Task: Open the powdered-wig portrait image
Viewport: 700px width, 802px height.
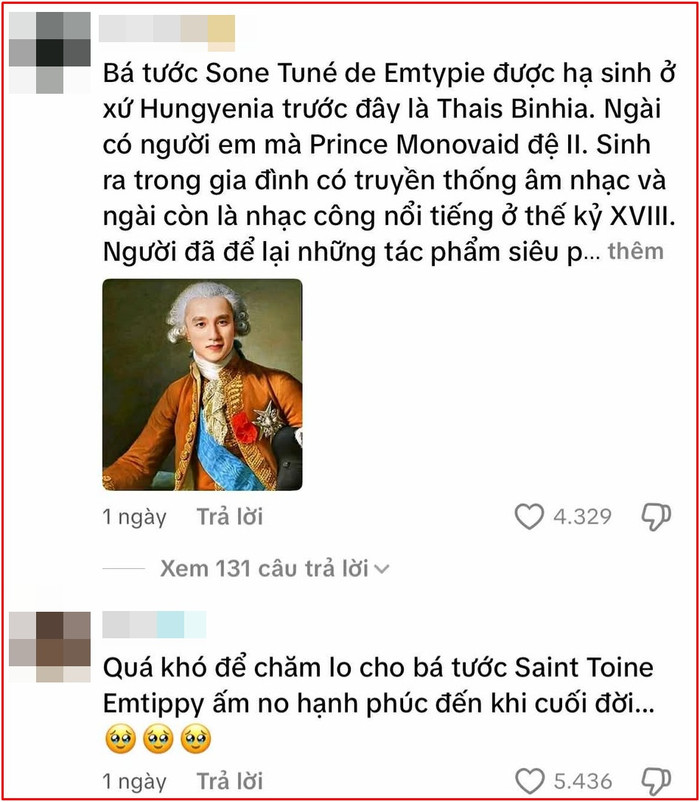Action: (x=202, y=385)
